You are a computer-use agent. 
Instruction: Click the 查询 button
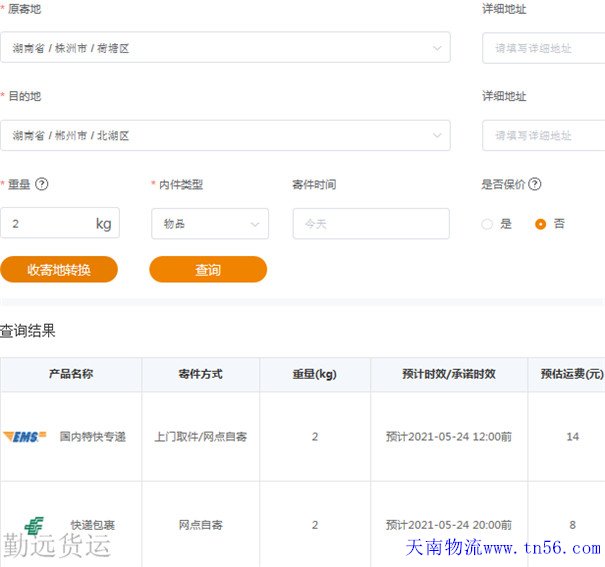(208, 270)
